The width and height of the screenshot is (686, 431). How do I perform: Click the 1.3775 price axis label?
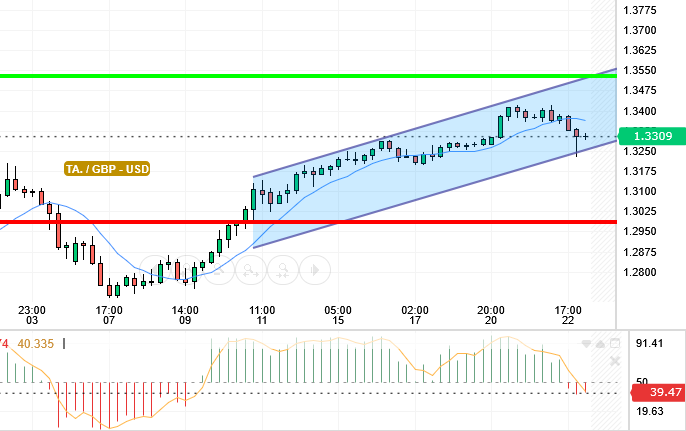(640, 10)
